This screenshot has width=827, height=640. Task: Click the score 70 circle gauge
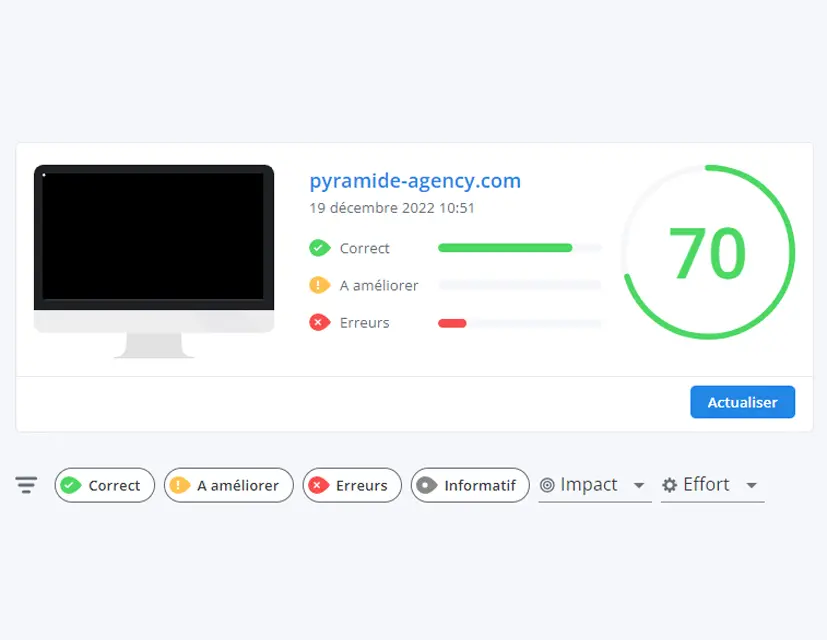point(708,252)
